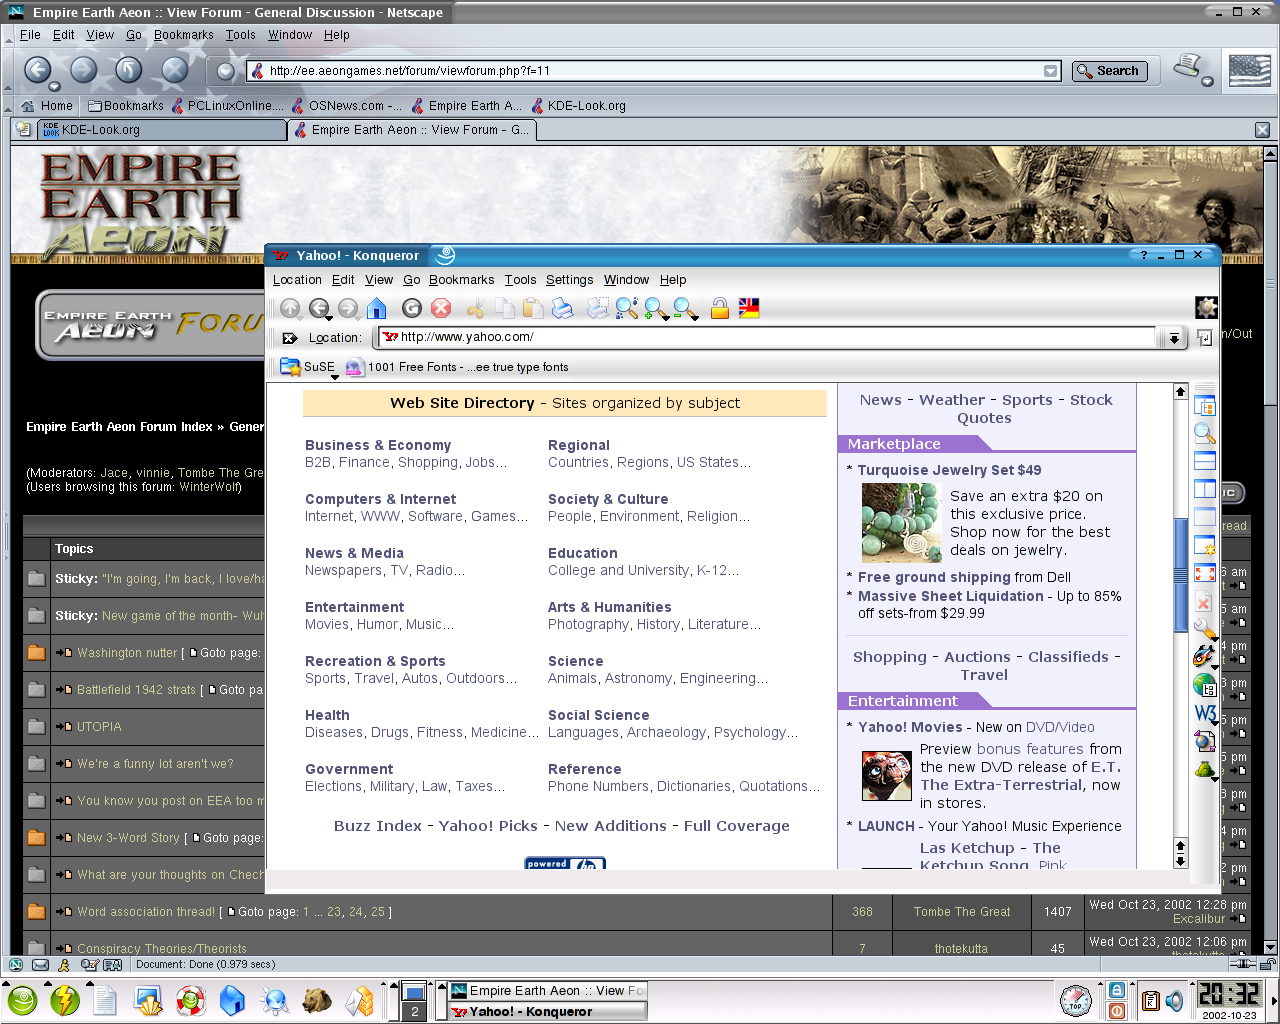Image resolution: width=1280 pixels, height=1024 pixels.
Task: Open the Computers & Internet Yahoo category
Action: (380, 499)
